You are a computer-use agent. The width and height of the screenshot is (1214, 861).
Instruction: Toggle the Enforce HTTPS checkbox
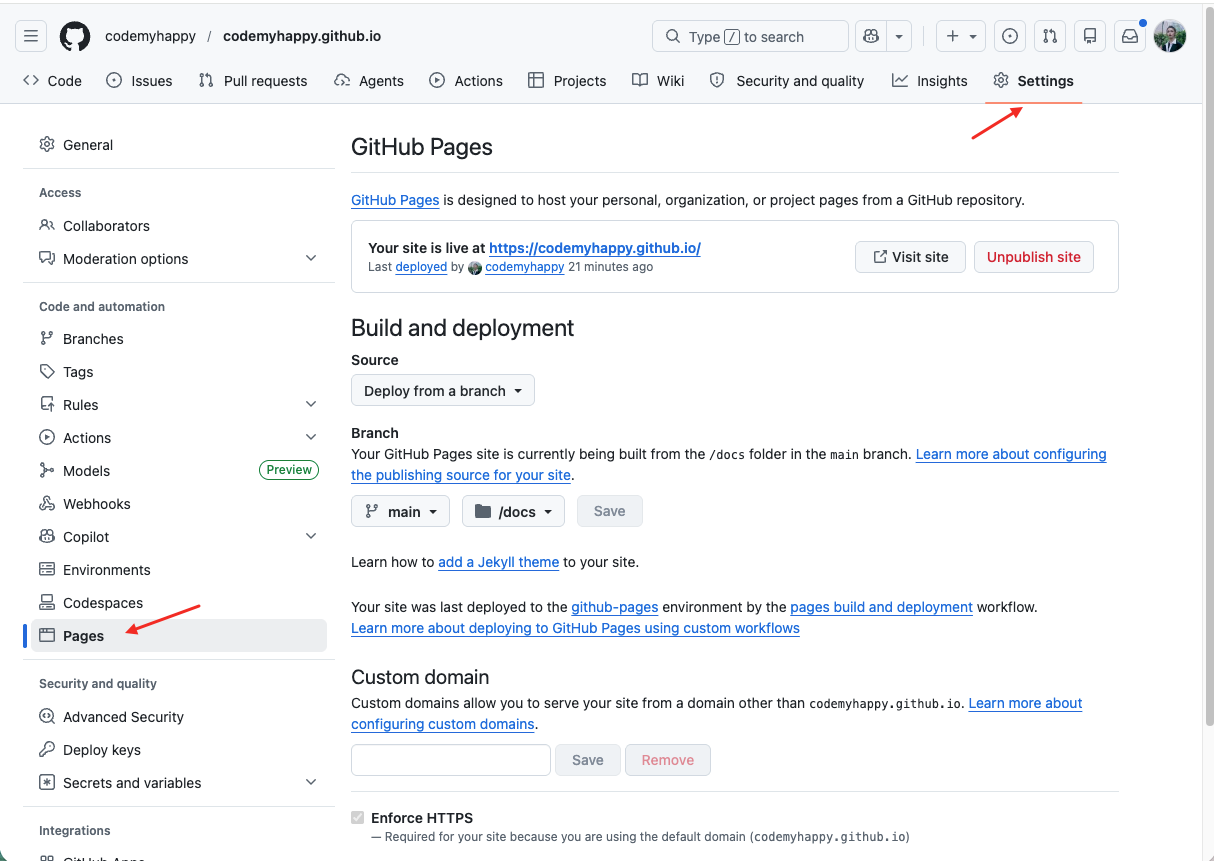pyautogui.click(x=358, y=818)
